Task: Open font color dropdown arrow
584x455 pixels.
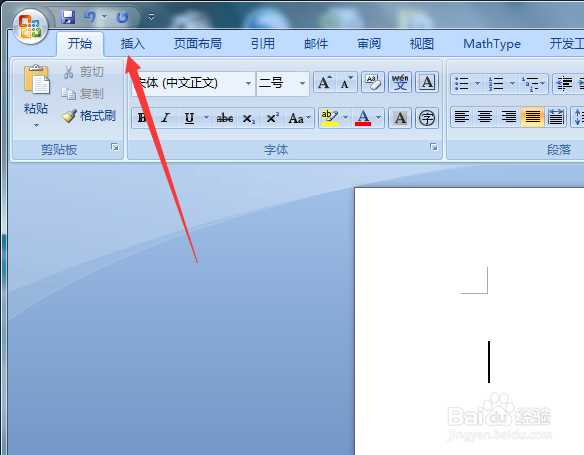Action: pyautogui.click(x=378, y=118)
